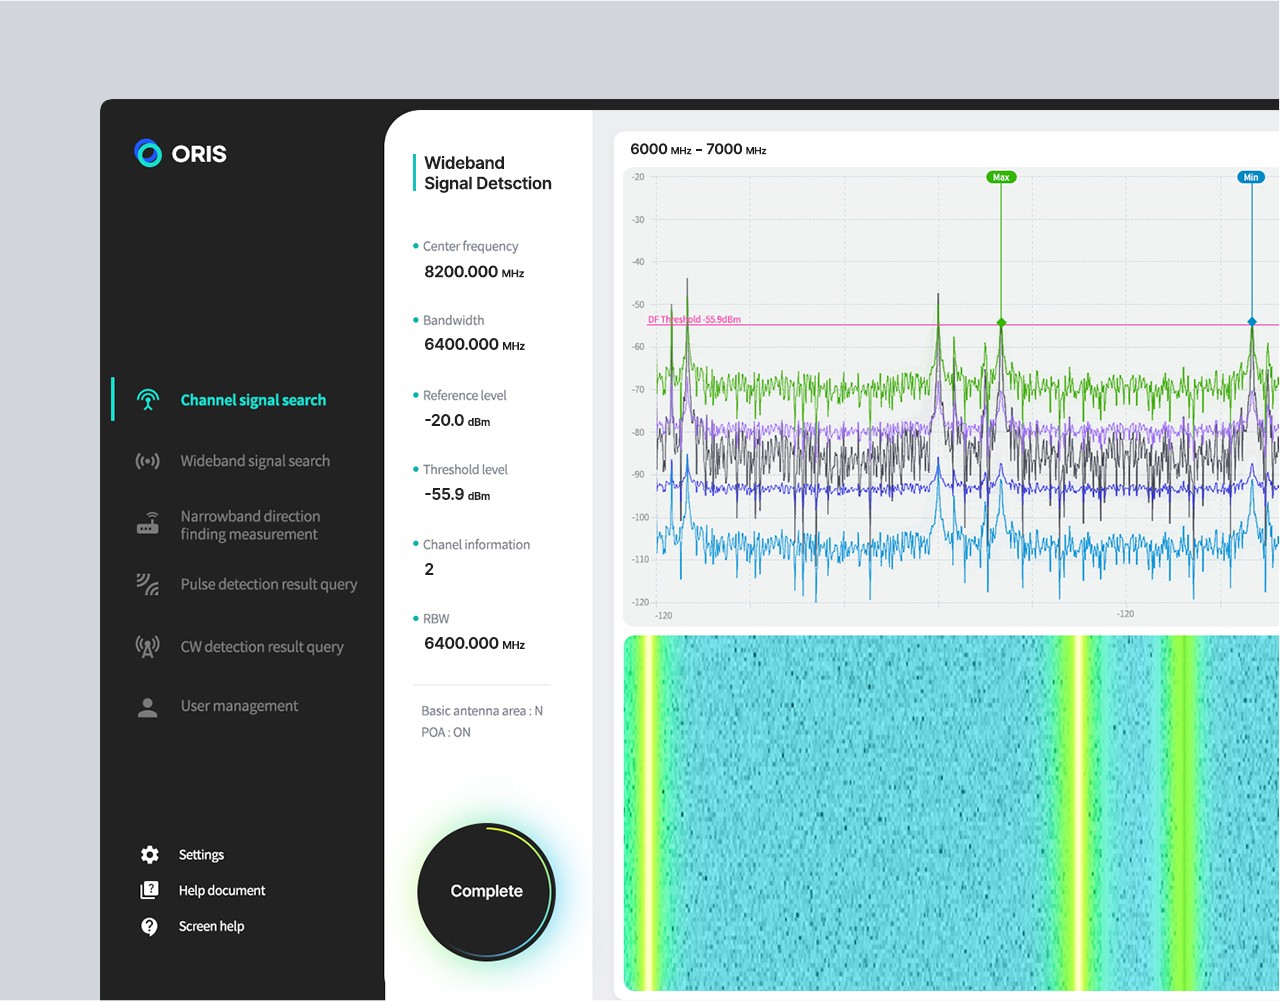This screenshot has width=1280, height=1001.
Task: Click the Bandwidth label
Action: 453,320
